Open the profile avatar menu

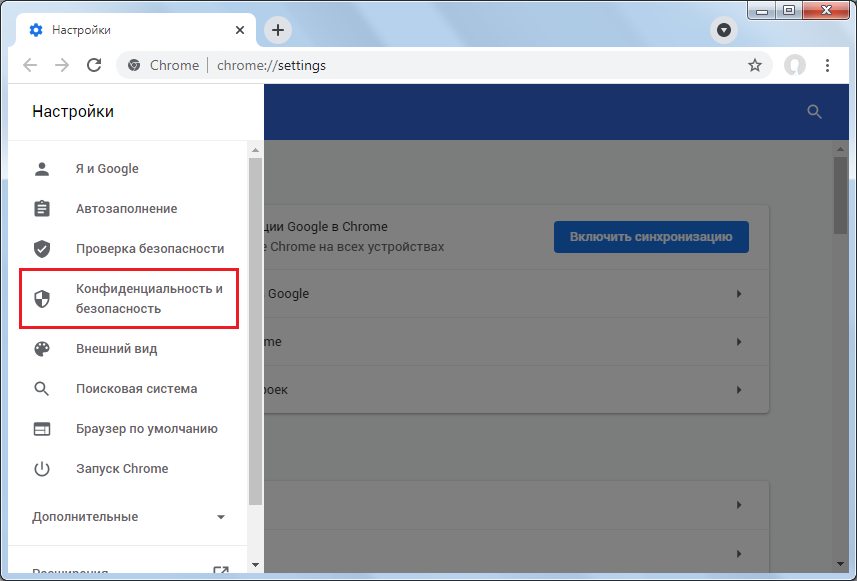(x=794, y=65)
